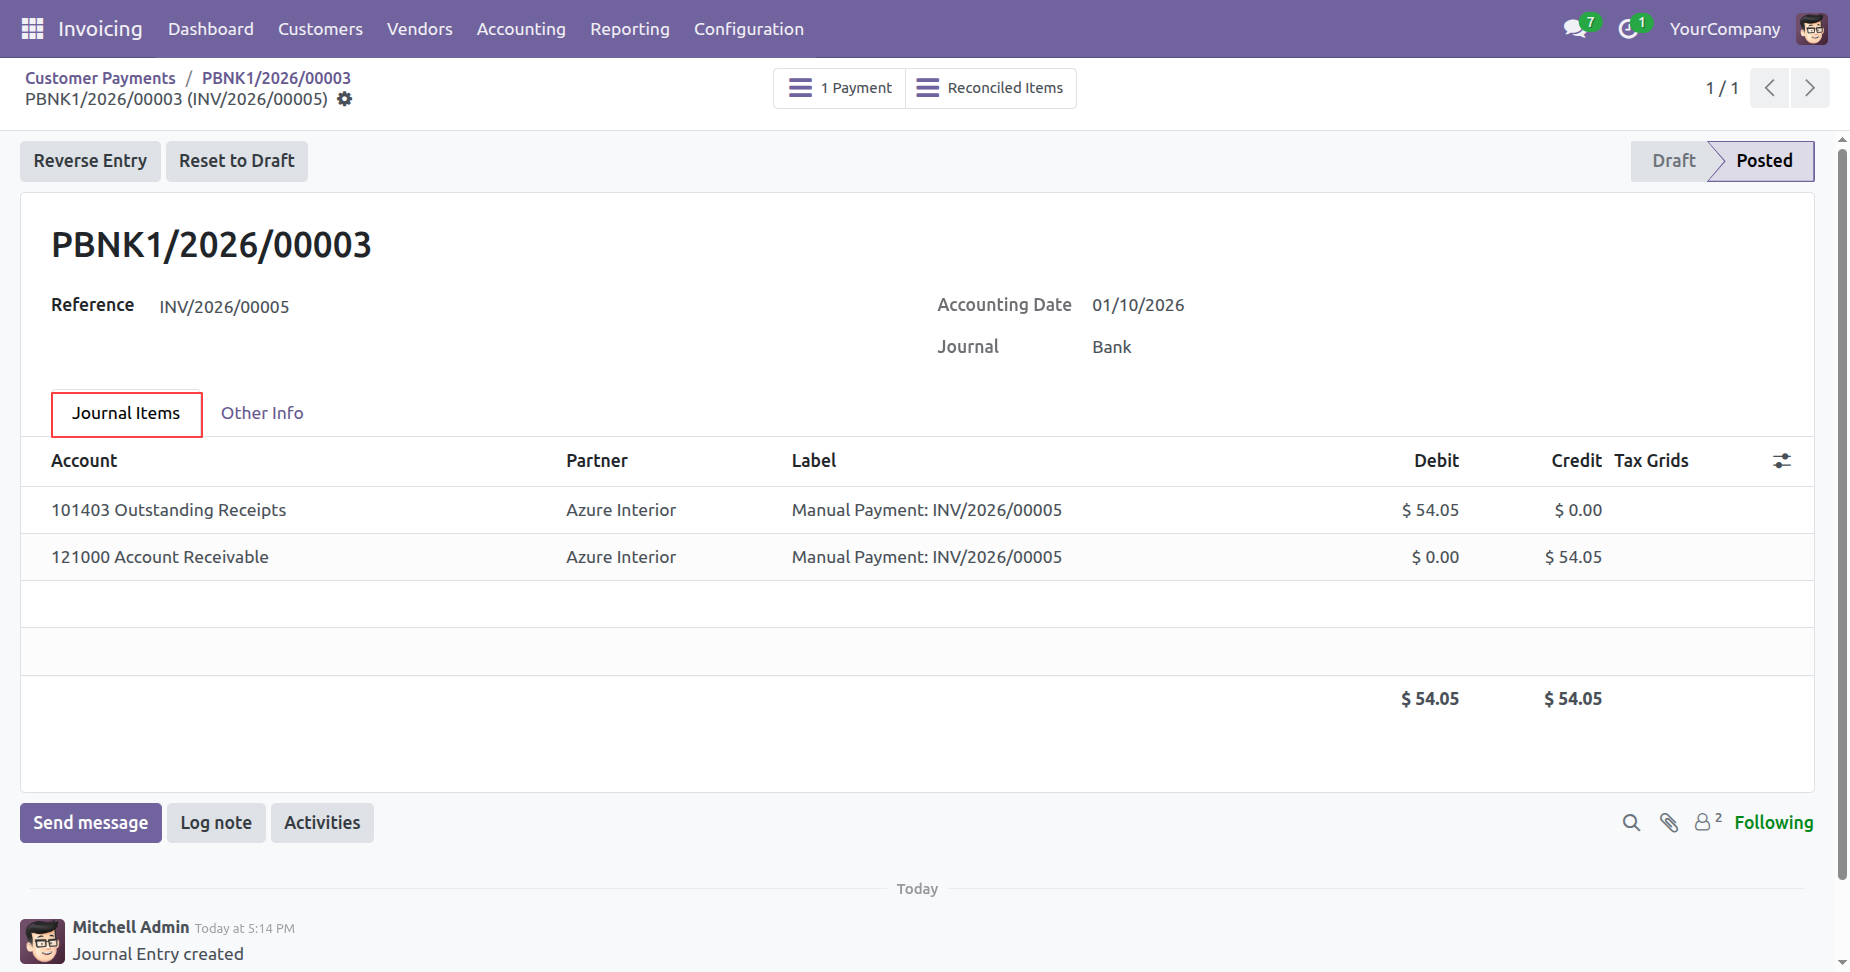This screenshot has width=1850, height=972.
Task: Expand the Configuration menu
Action: tap(748, 29)
